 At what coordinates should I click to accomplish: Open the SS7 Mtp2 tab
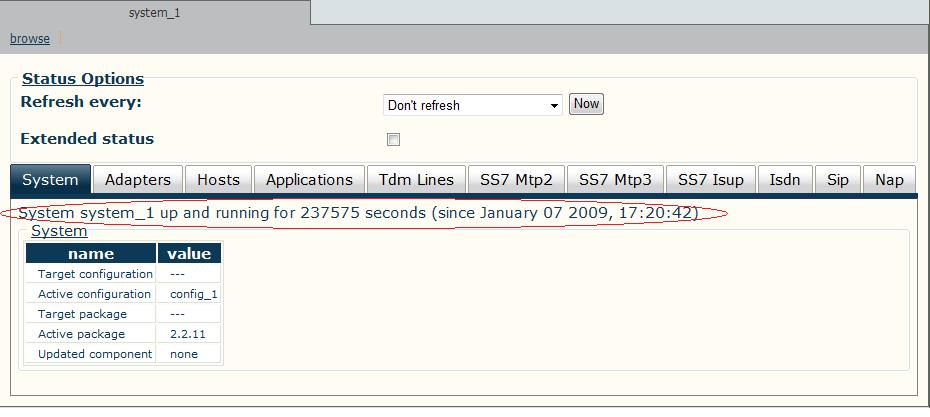point(516,180)
